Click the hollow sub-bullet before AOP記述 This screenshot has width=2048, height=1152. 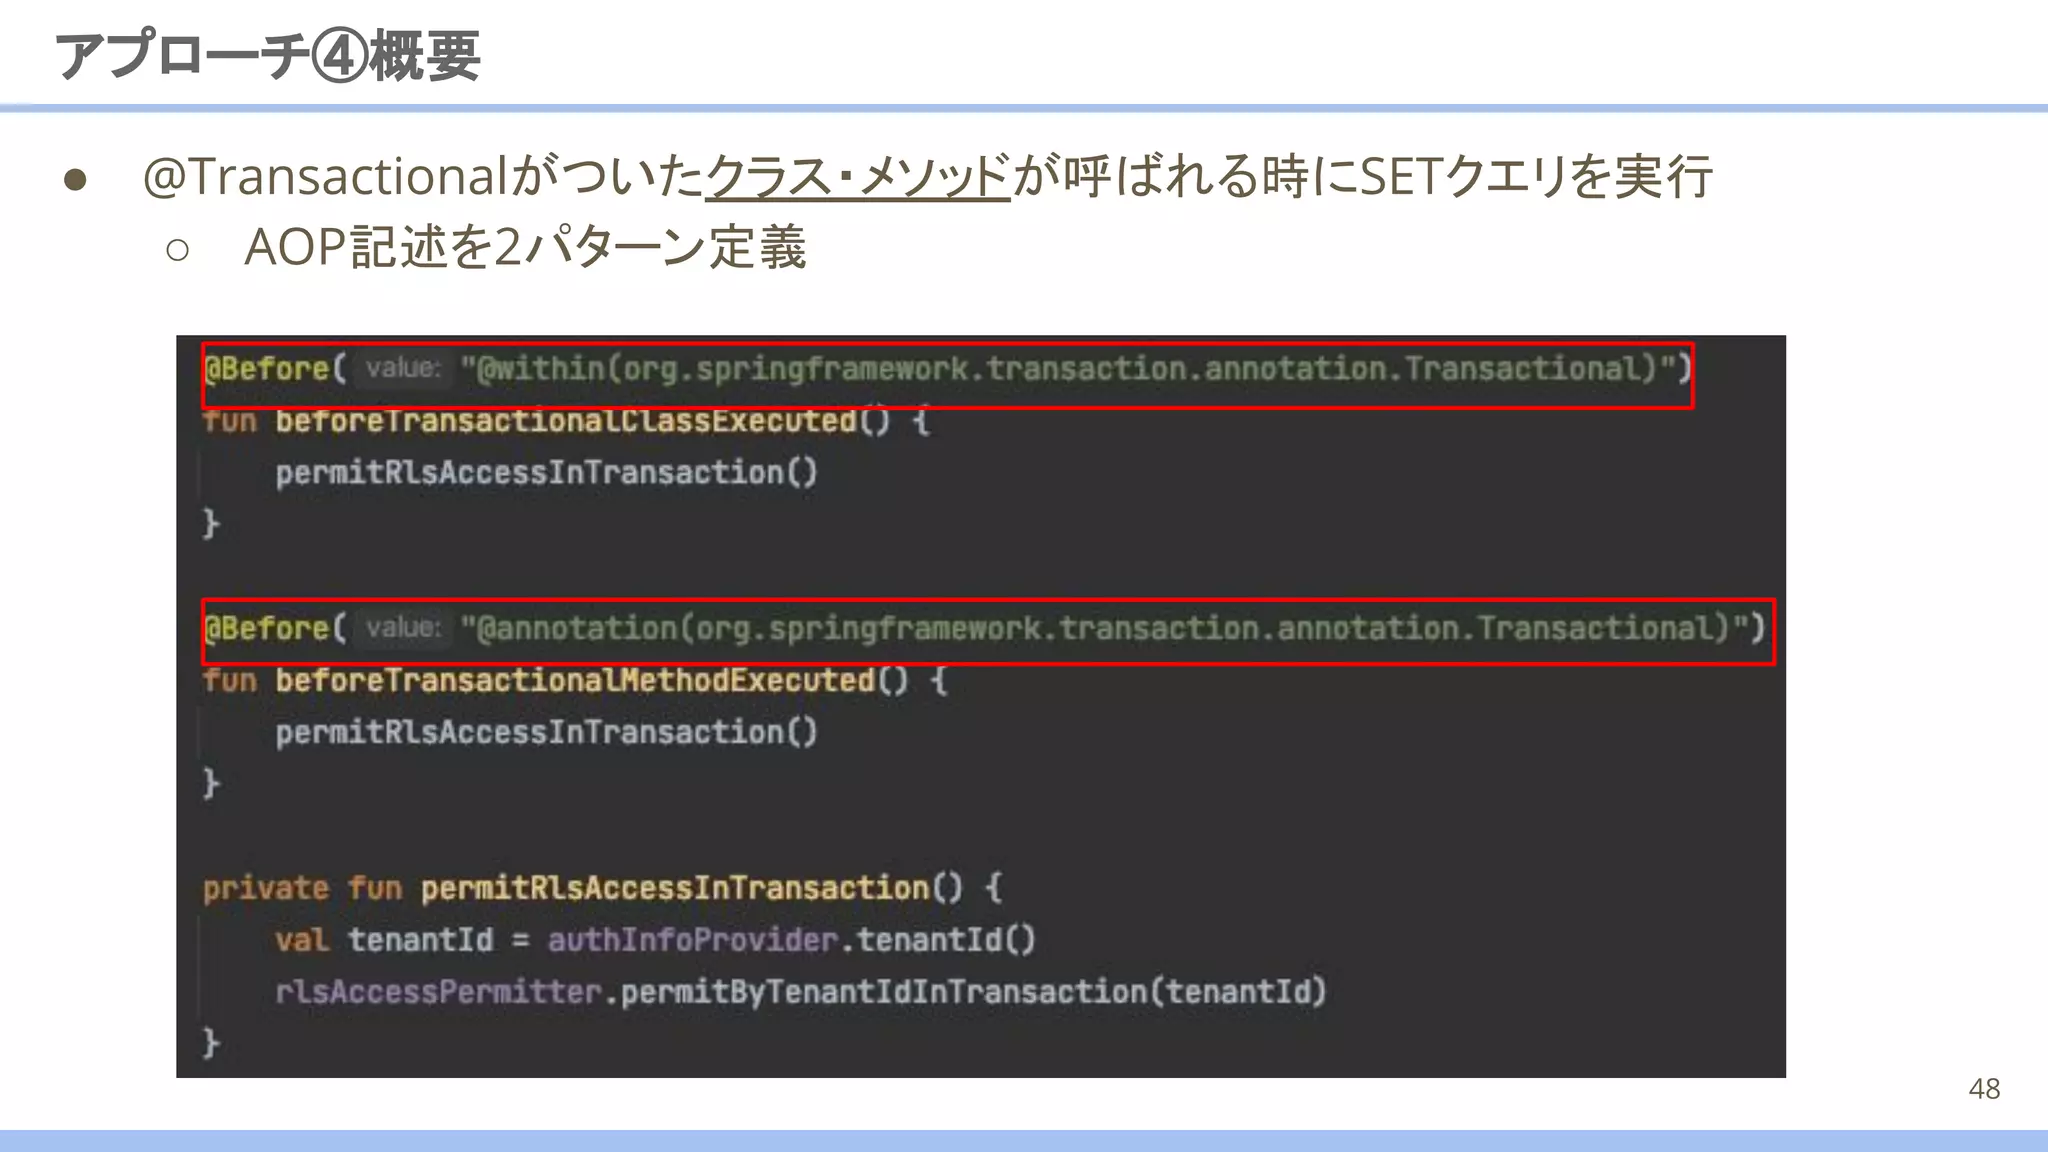pyautogui.click(x=177, y=250)
